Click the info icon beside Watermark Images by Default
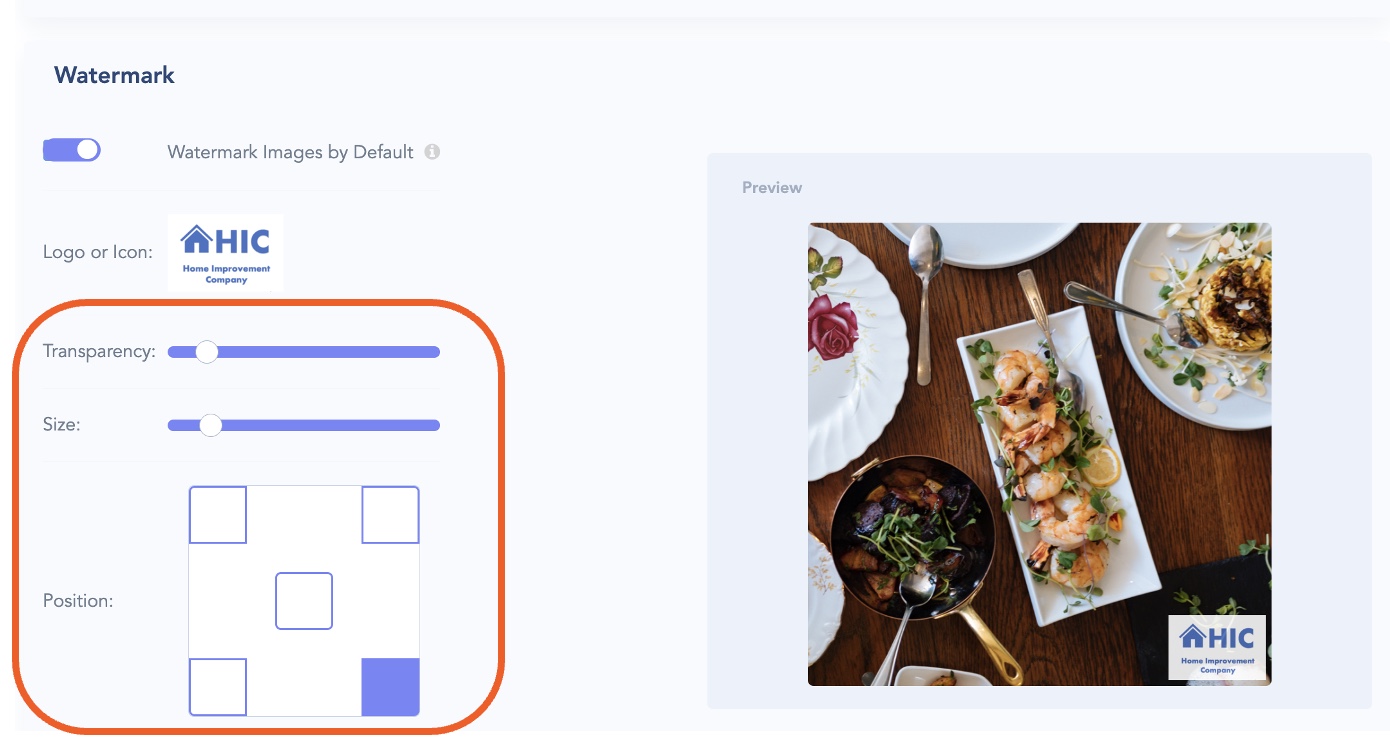 [432, 152]
